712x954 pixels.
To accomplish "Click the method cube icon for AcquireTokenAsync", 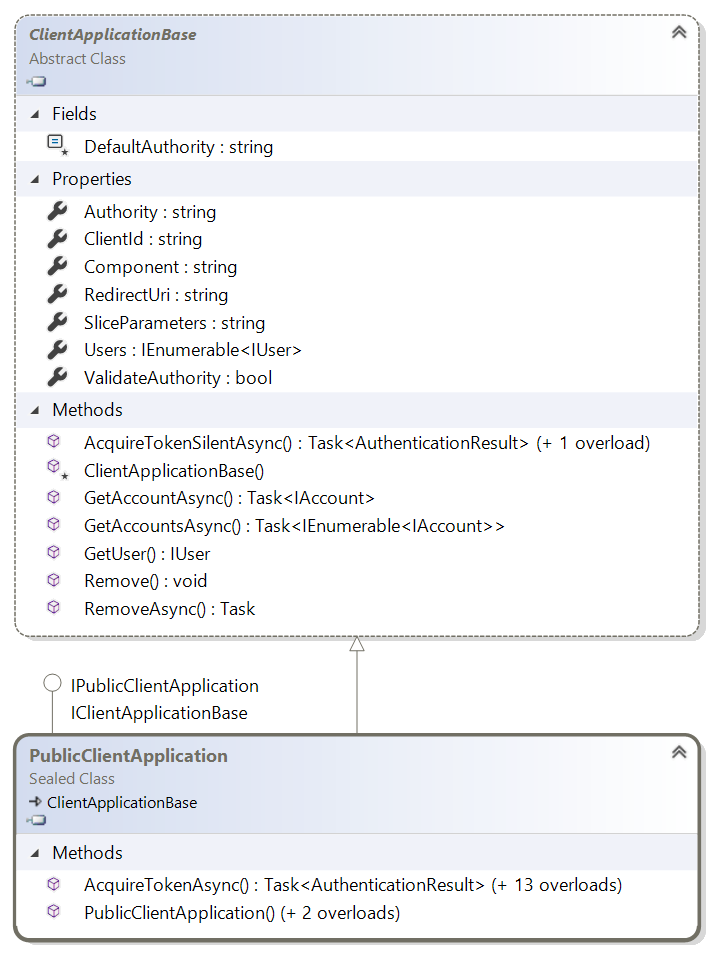I will coord(54,883).
